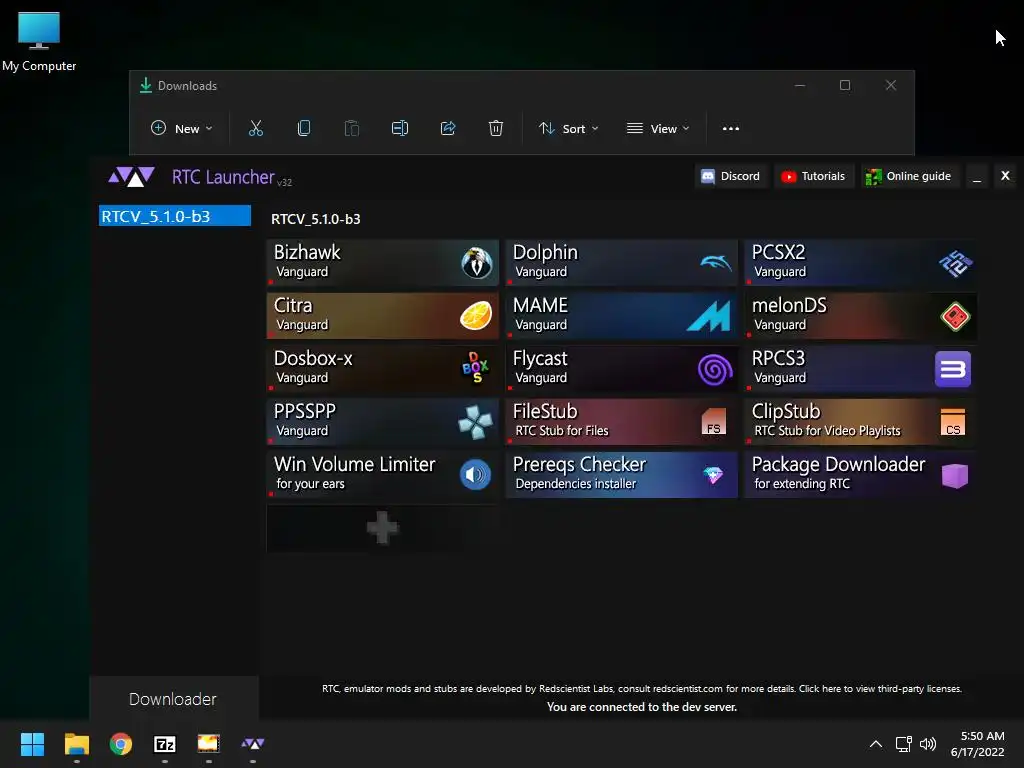Click the Flycast purple spiral icon
Image resolution: width=1024 pixels, height=768 pixels.
(715, 370)
